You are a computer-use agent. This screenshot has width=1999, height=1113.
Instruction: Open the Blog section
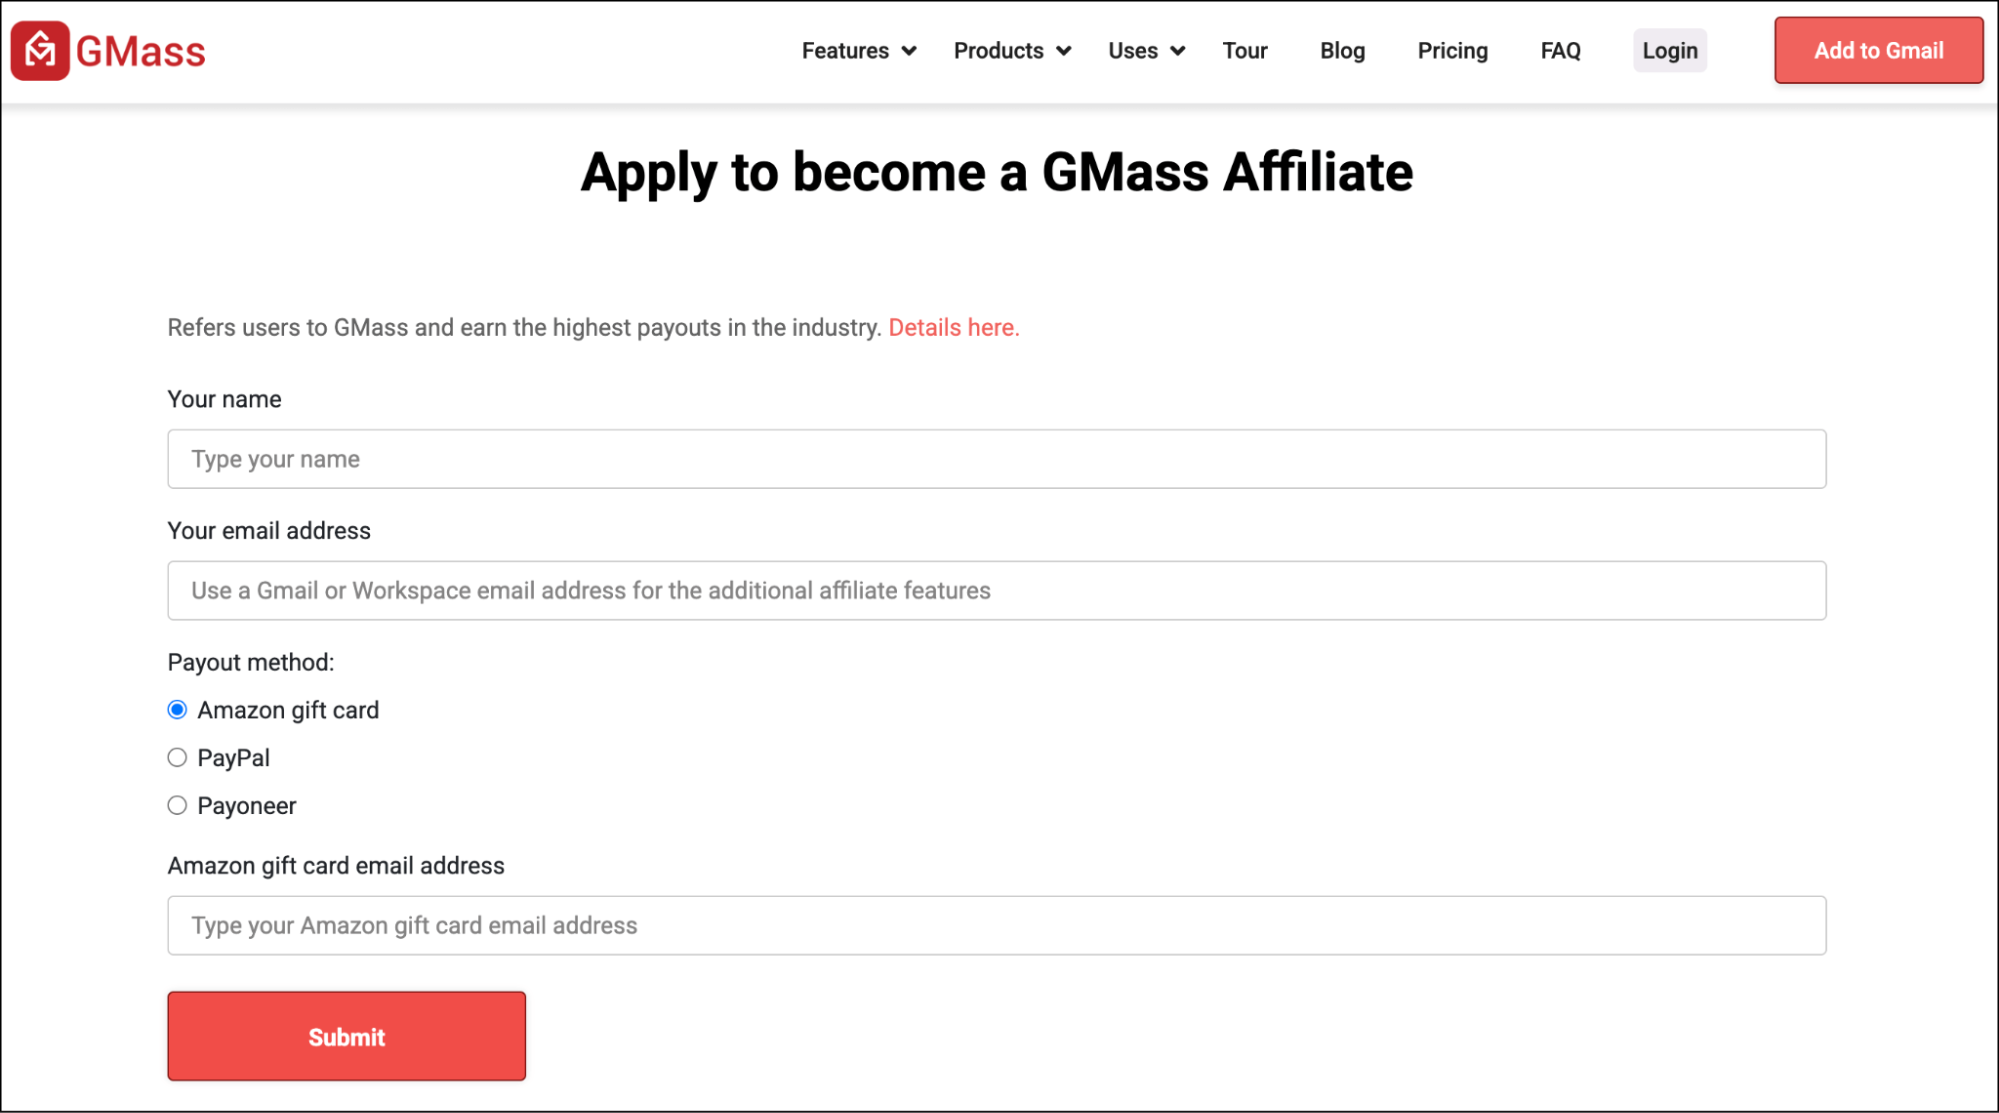[x=1341, y=50]
